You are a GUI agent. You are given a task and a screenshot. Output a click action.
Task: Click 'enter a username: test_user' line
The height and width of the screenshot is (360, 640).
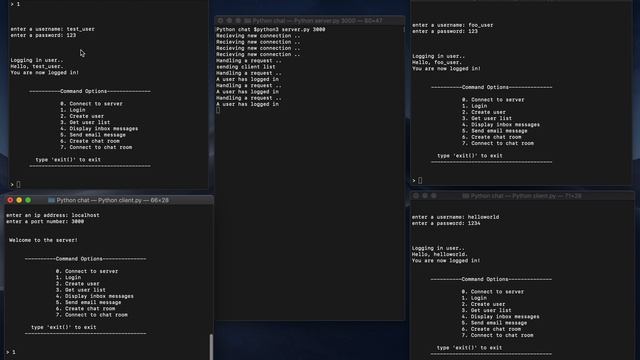pos(52,29)
